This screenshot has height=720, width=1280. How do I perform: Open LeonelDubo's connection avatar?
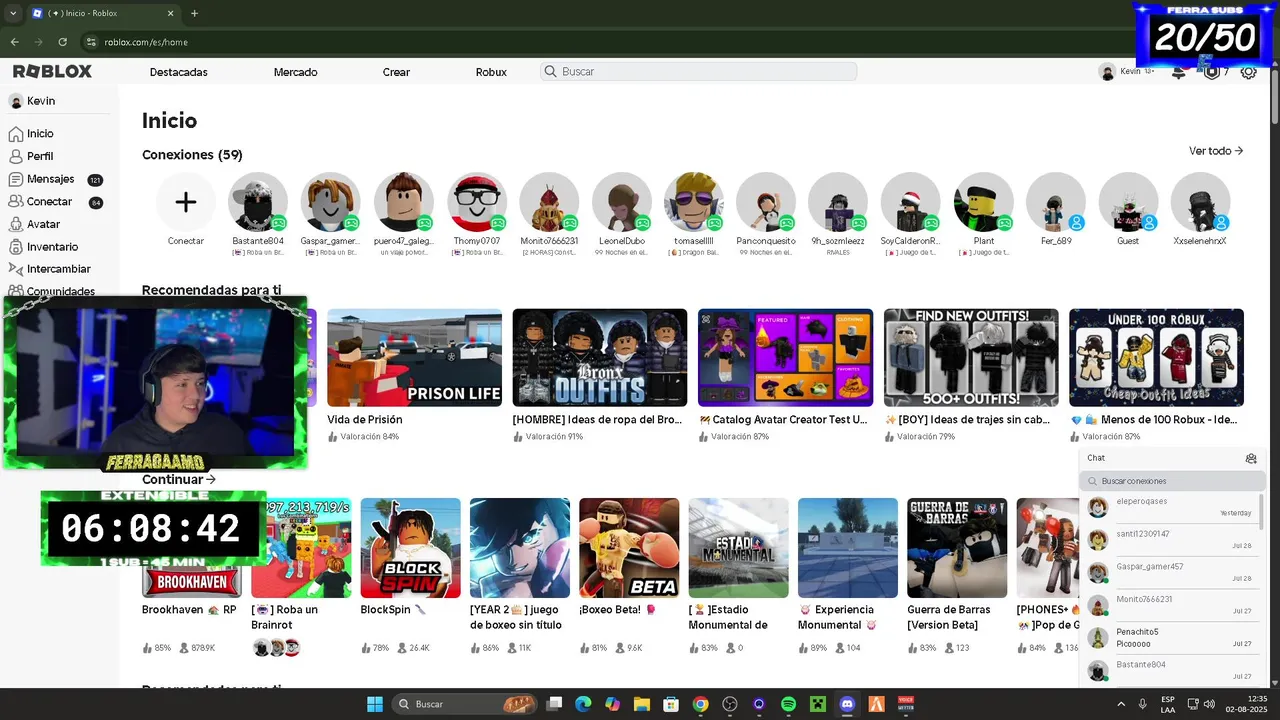pos(622,202)
